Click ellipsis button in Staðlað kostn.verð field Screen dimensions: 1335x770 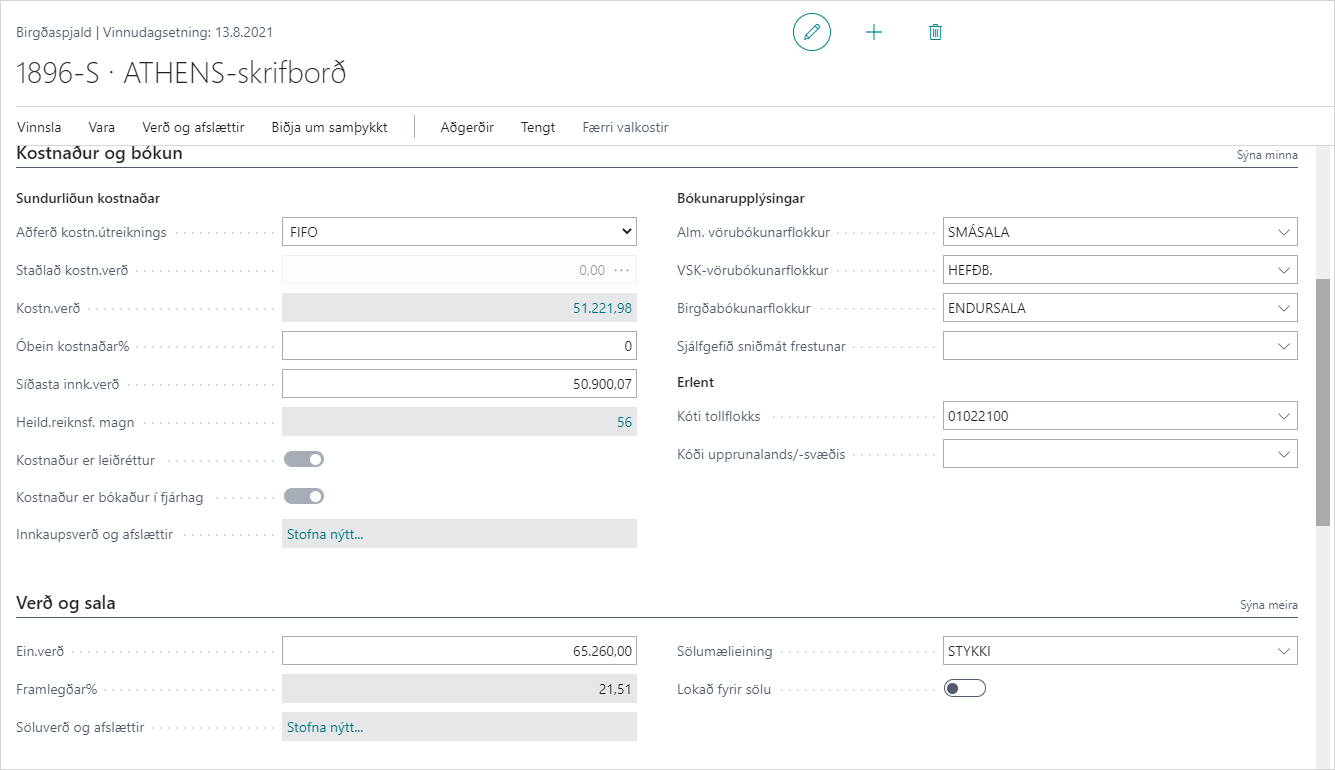[x=622, y=270]
